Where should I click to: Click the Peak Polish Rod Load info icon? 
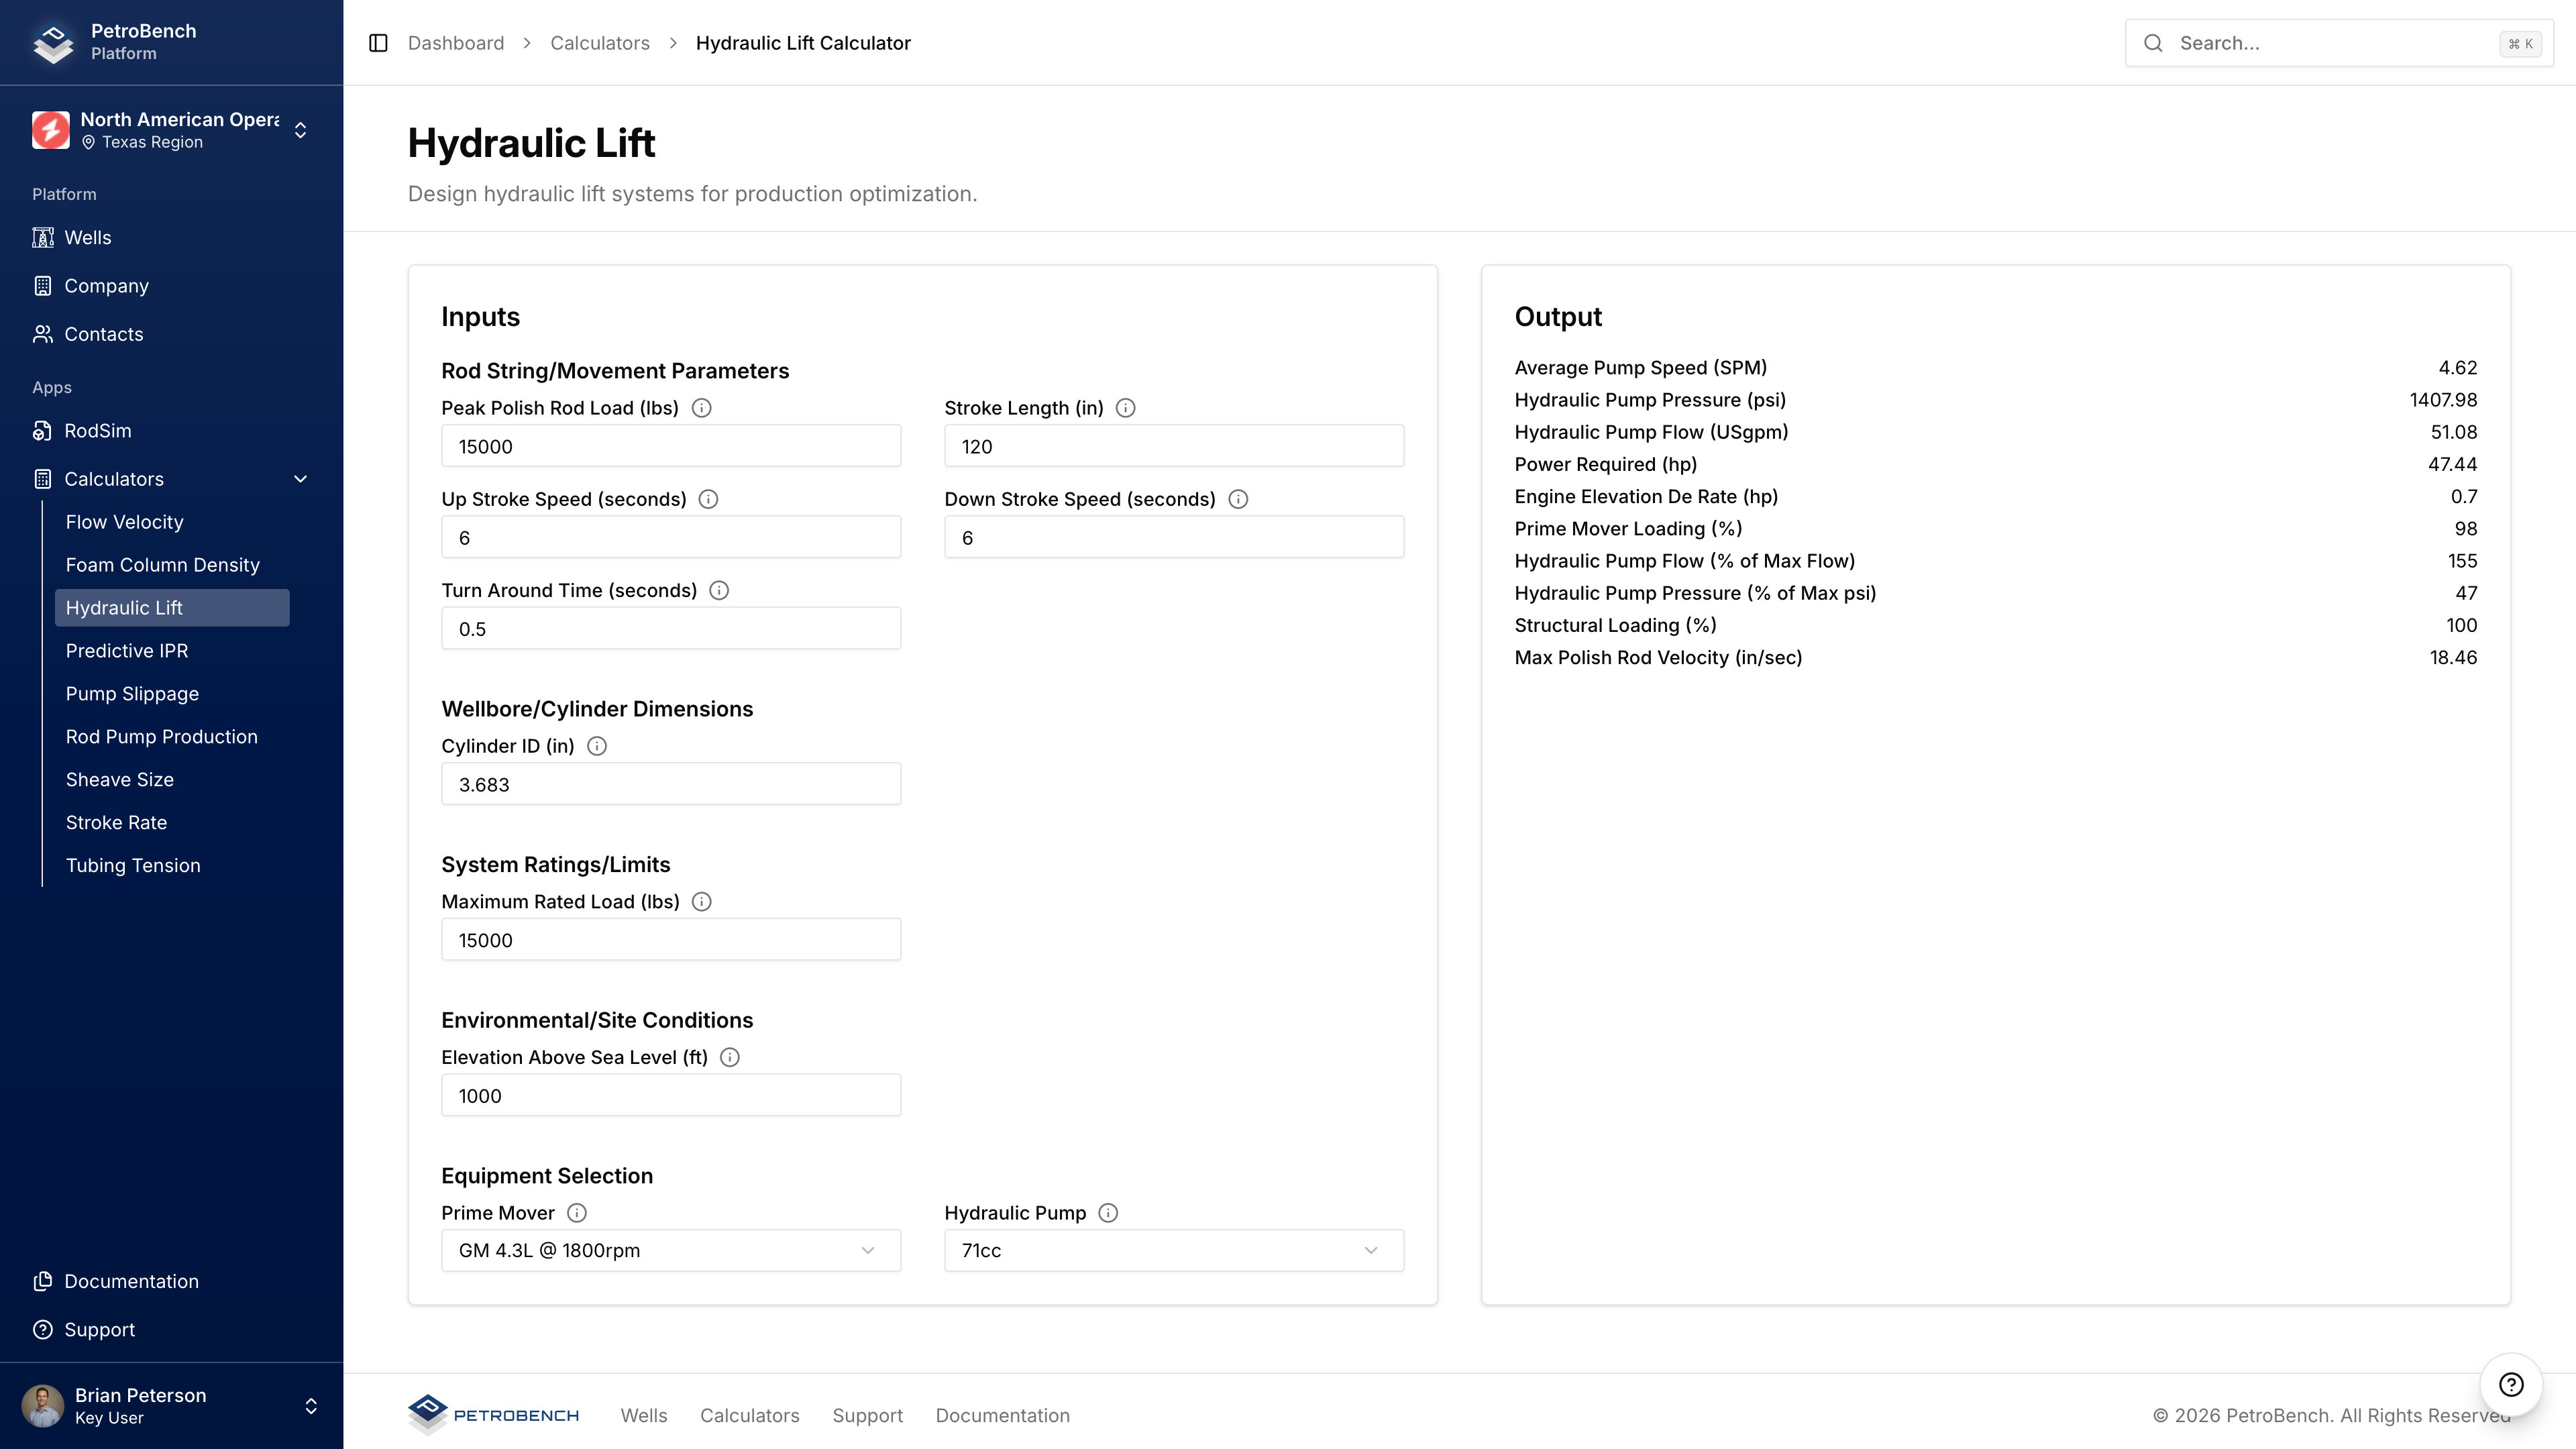point(702,408)
